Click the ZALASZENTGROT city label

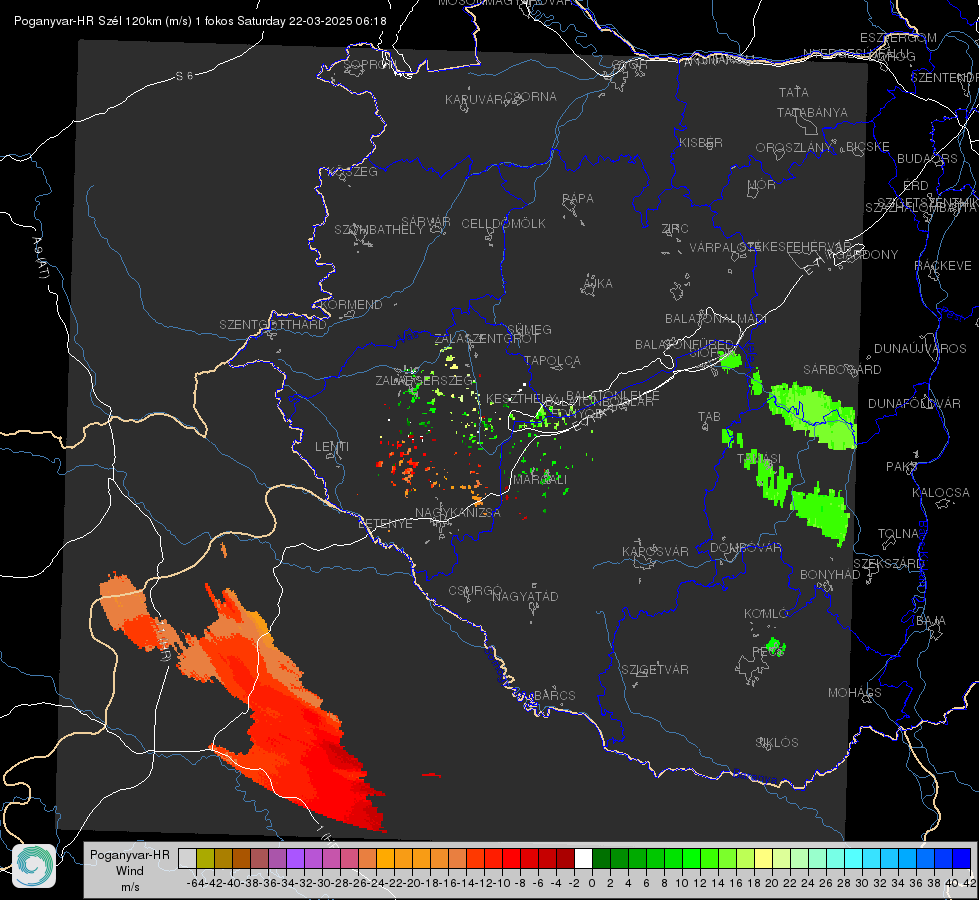[x=486, y=339]
